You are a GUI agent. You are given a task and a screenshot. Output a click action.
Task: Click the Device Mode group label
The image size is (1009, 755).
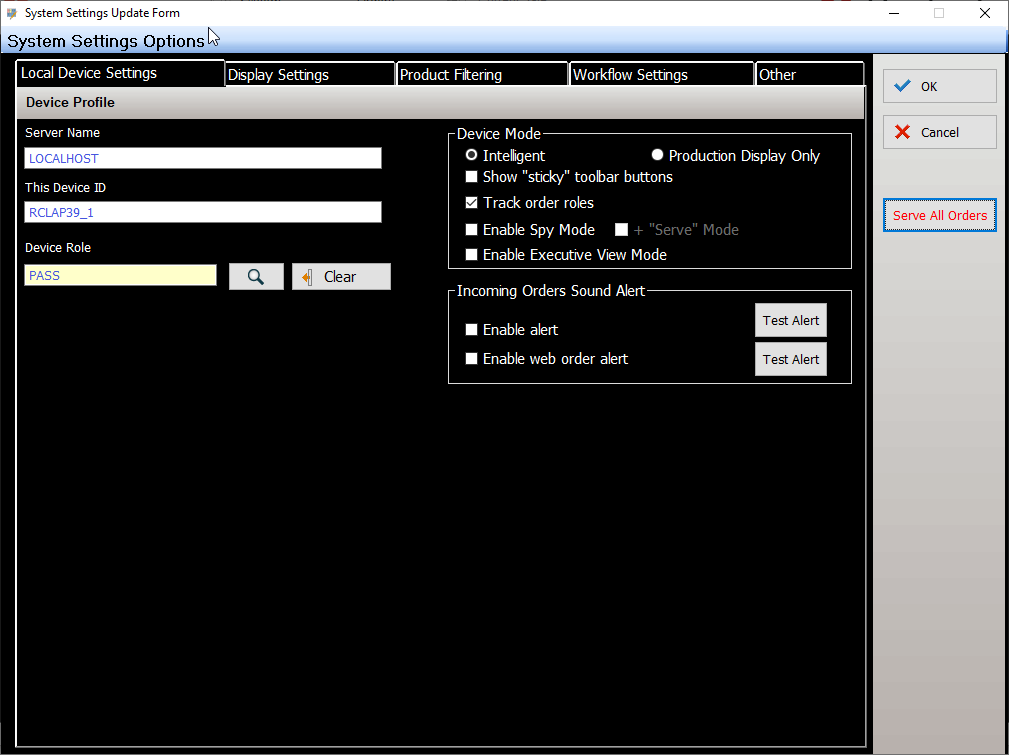499,134
